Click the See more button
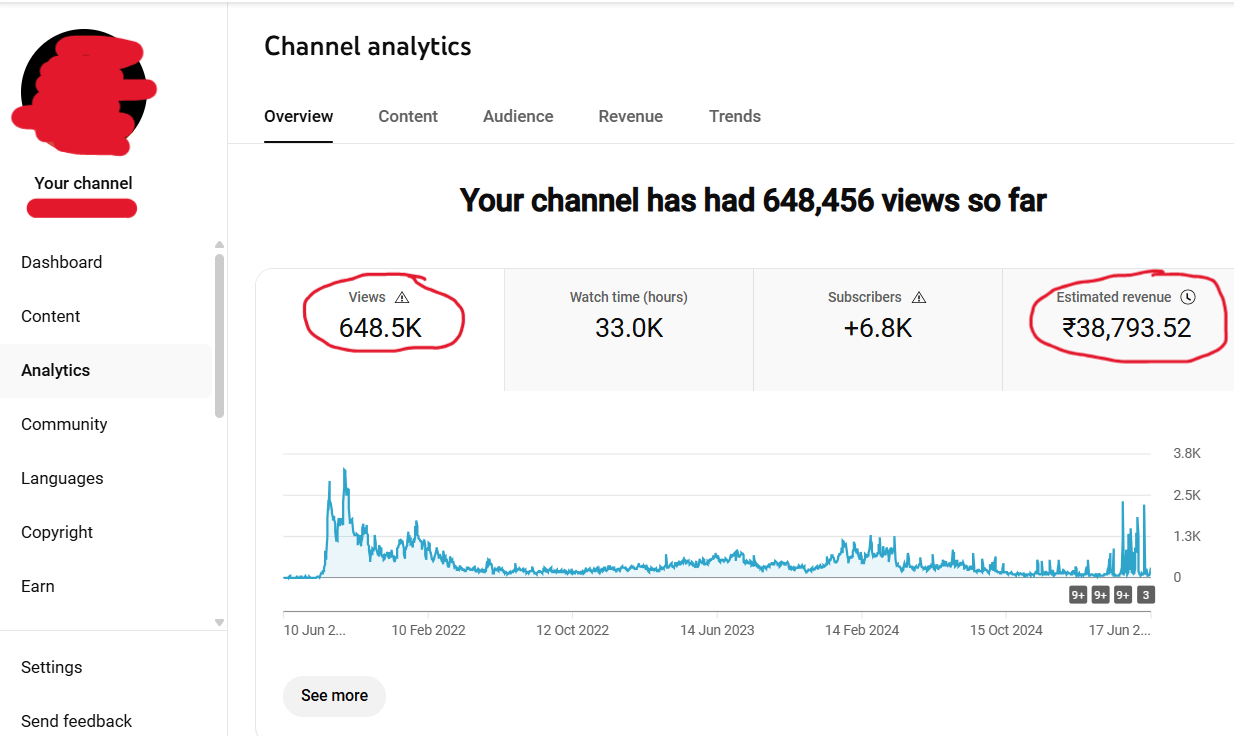 click(x=334, y=695)
